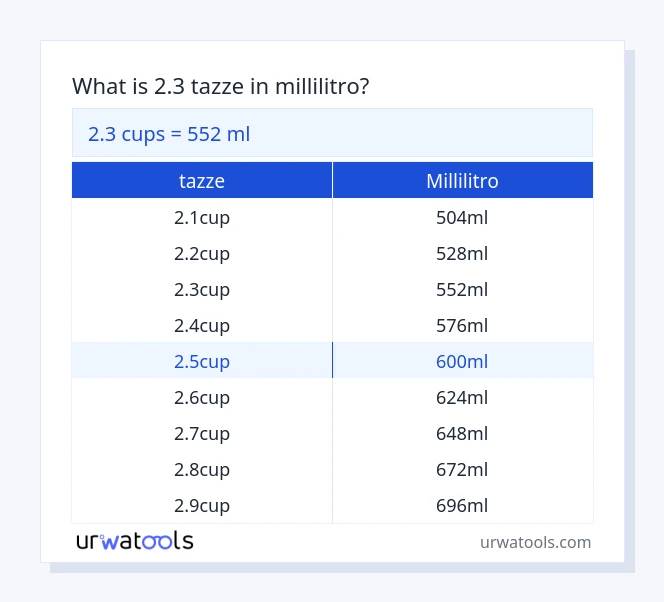Select the highlighted 2.5cup cell

(x=202, y=361)
